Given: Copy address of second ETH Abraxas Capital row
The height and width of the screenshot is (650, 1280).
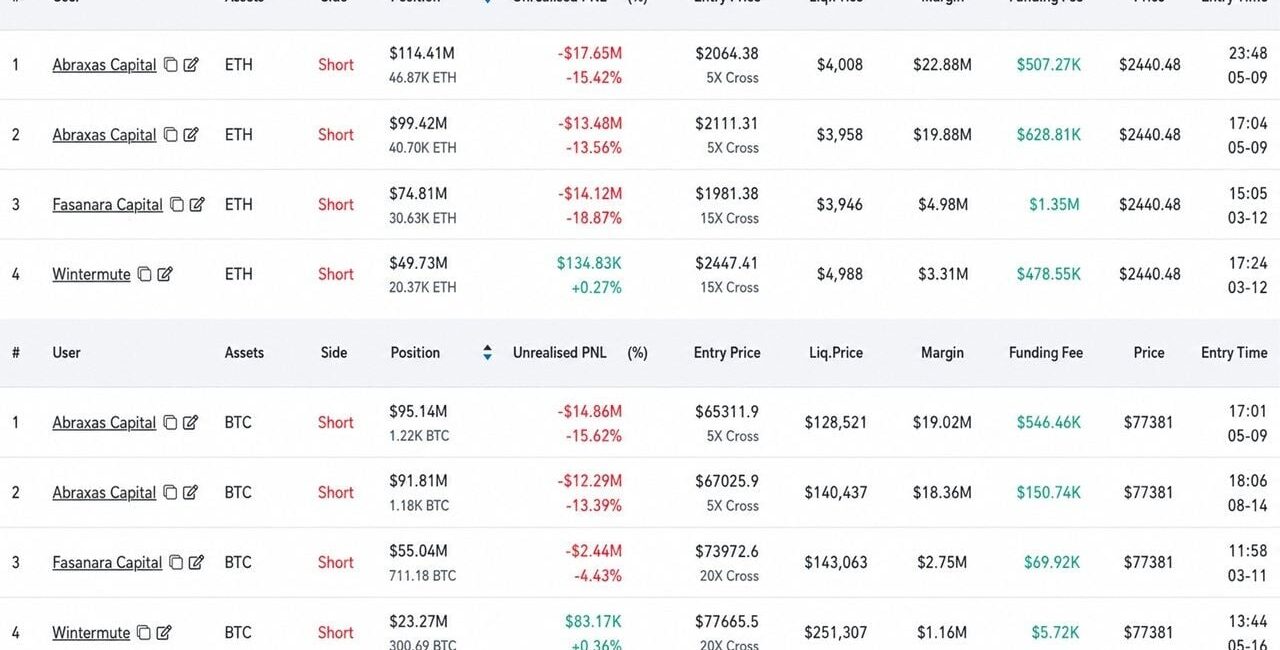Looking at the screenshot, I should click(x=170, y=134).
